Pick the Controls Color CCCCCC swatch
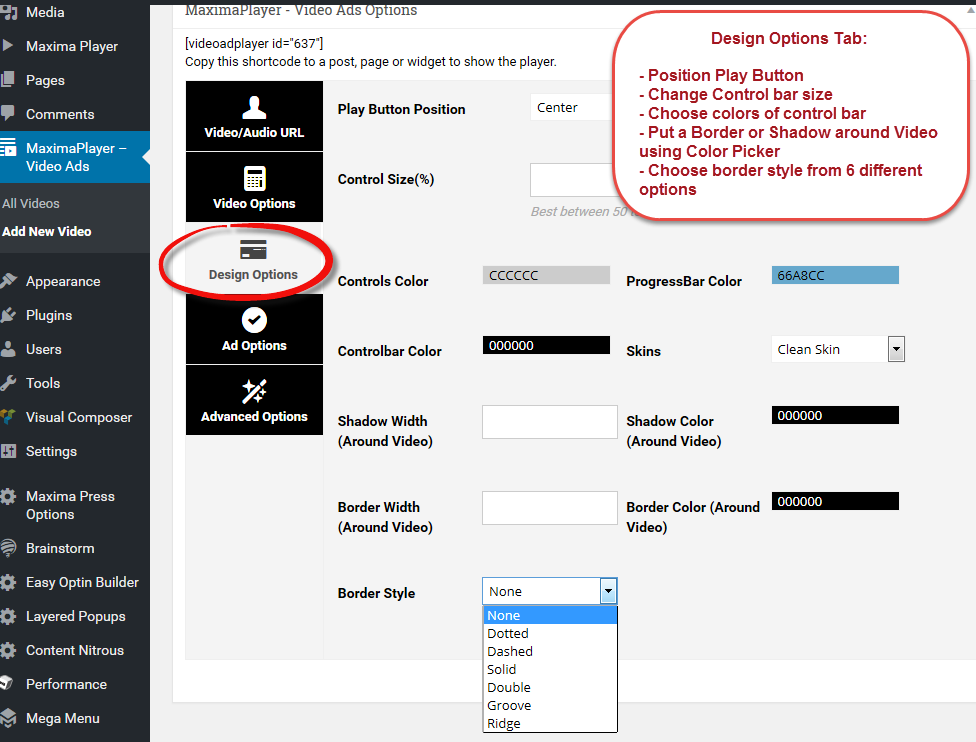The image size is (976, 742). coord(547,275)
